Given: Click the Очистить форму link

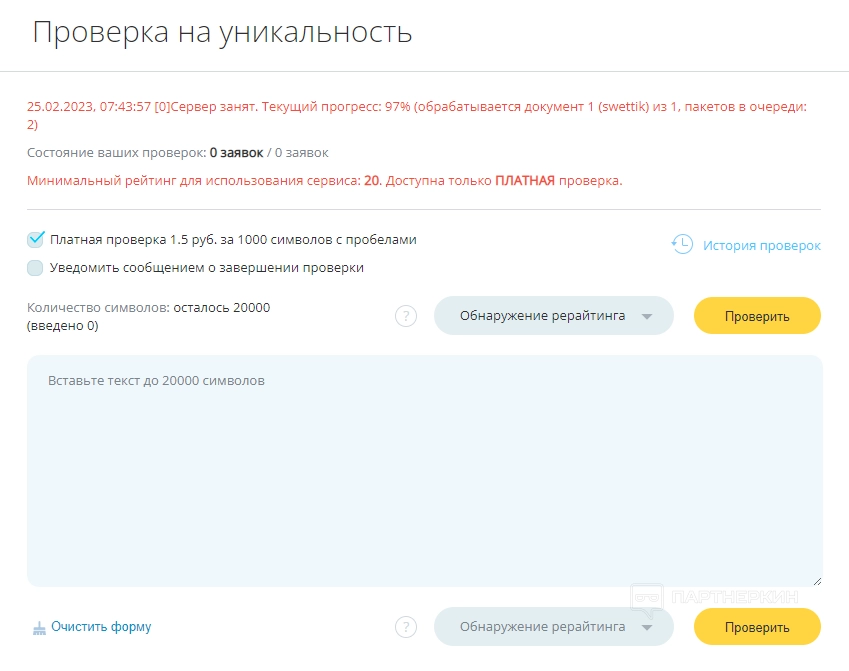Looking at the screenshot, I should tap(101, 627).
